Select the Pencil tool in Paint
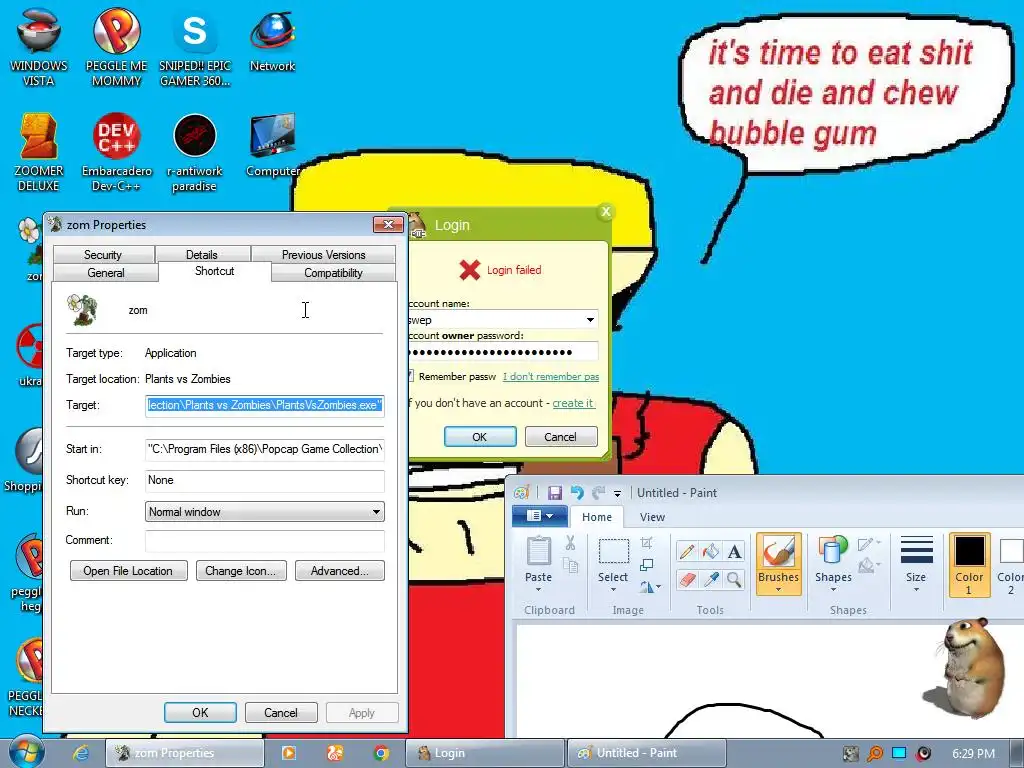 tap(686, 552)
